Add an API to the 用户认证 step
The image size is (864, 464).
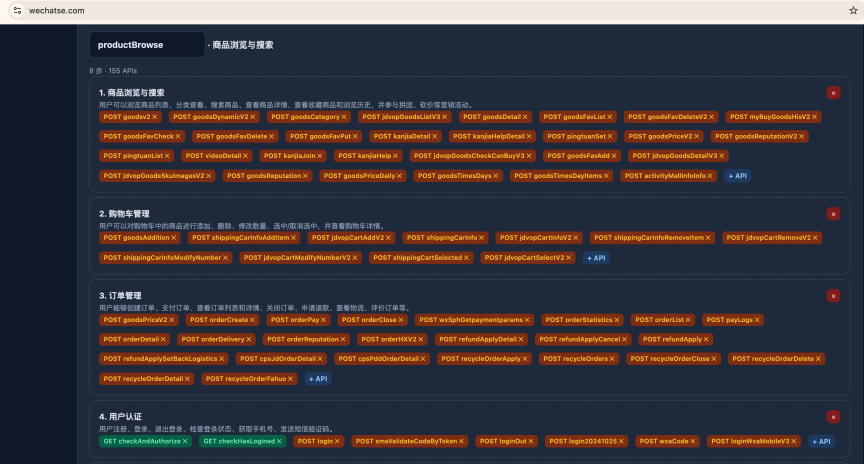(x=821, y=441)
